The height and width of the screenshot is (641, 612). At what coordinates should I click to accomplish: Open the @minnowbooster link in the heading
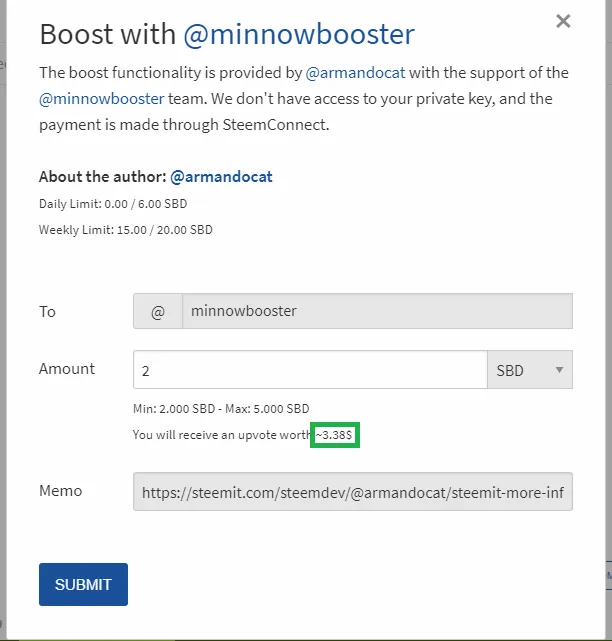tap(299, 34)
